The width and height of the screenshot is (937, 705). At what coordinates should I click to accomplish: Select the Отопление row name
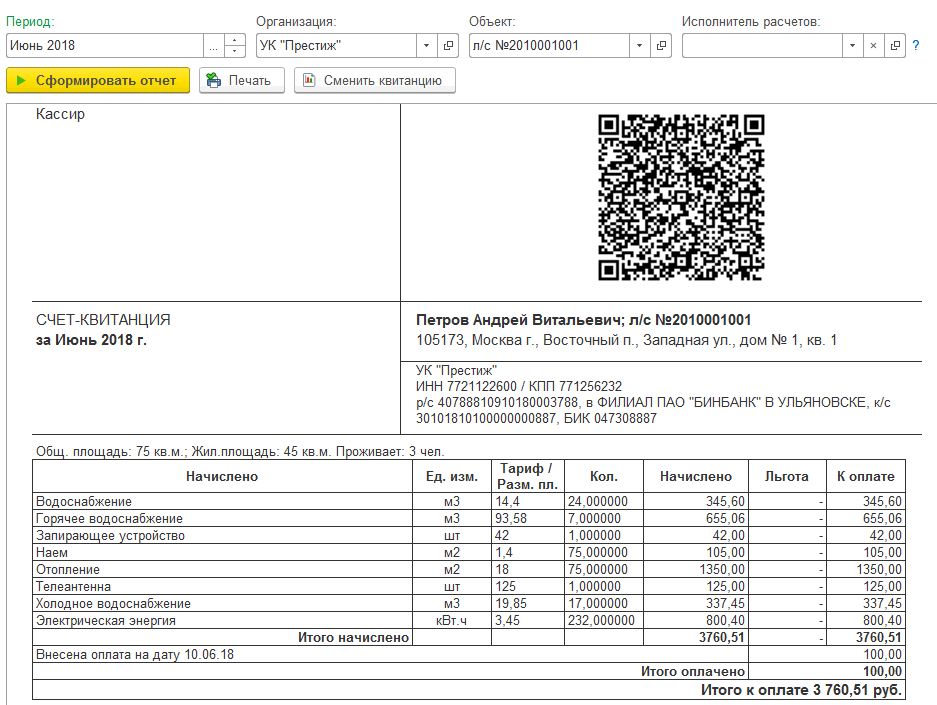(68, 570)
